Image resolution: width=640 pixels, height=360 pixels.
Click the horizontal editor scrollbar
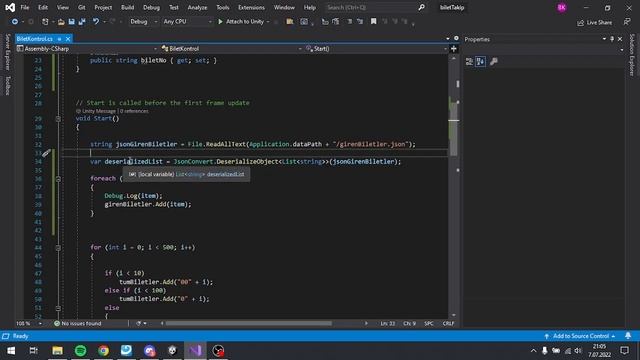point(248,323)
